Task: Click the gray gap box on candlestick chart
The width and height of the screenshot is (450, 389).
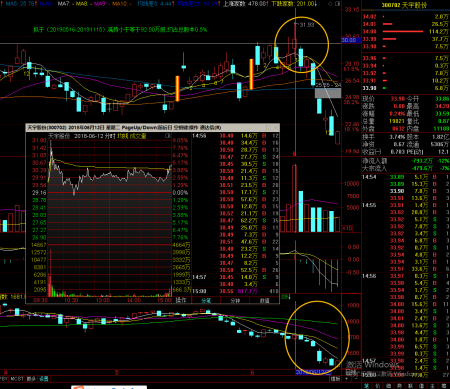Action: pos(328,93)
